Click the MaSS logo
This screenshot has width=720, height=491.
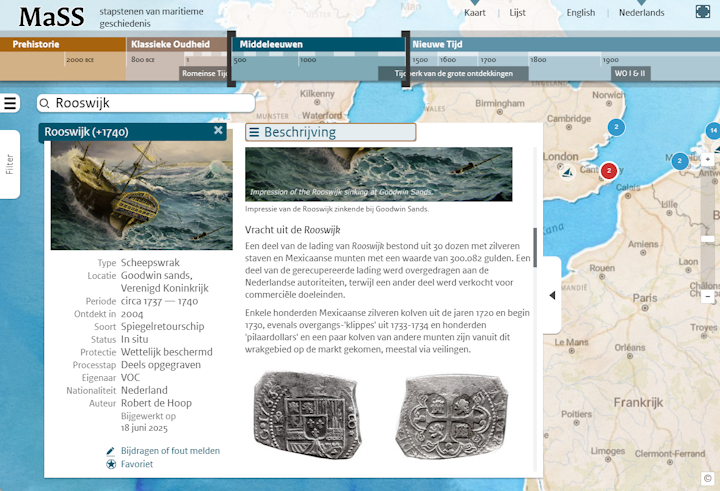[51, 16]
